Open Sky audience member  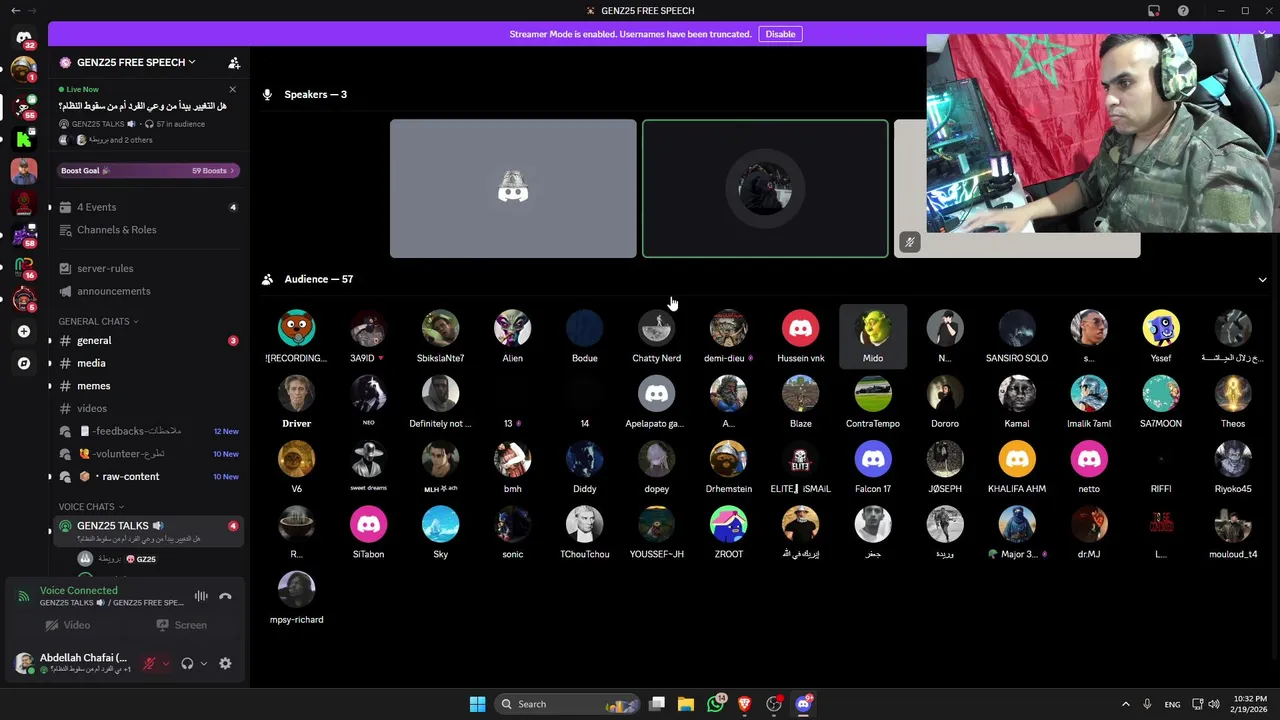(440, 532)
